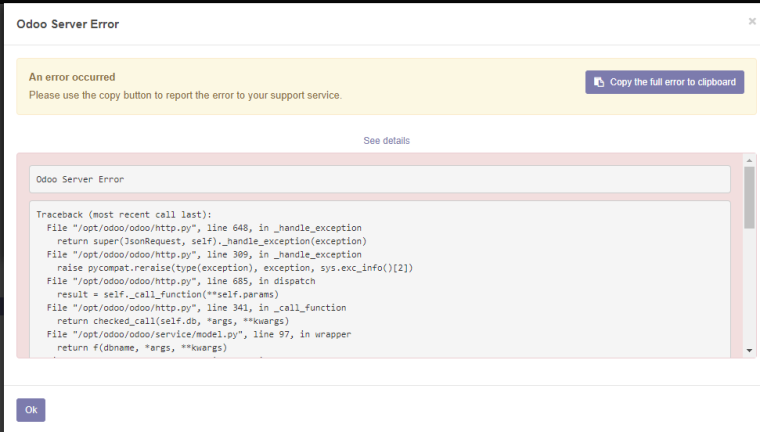Click "Traceback (most recent call last):" line
Screen dimensions: 760x432
[124, 215]
